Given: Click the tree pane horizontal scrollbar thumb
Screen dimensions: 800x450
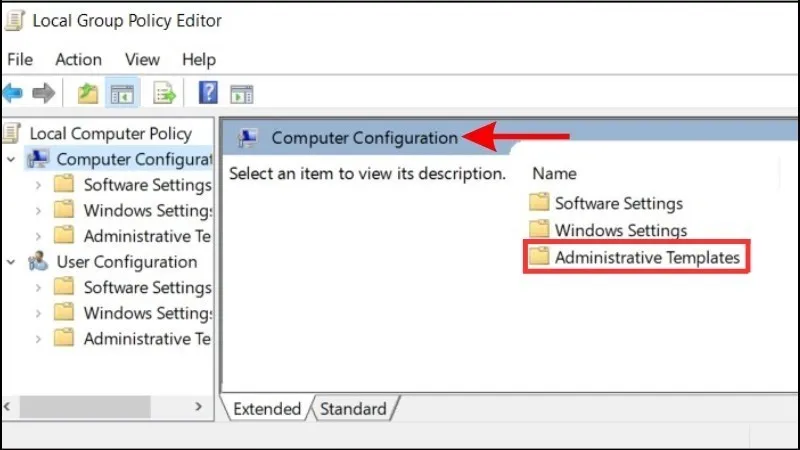Looking at the screenshot, I should 85,407.
